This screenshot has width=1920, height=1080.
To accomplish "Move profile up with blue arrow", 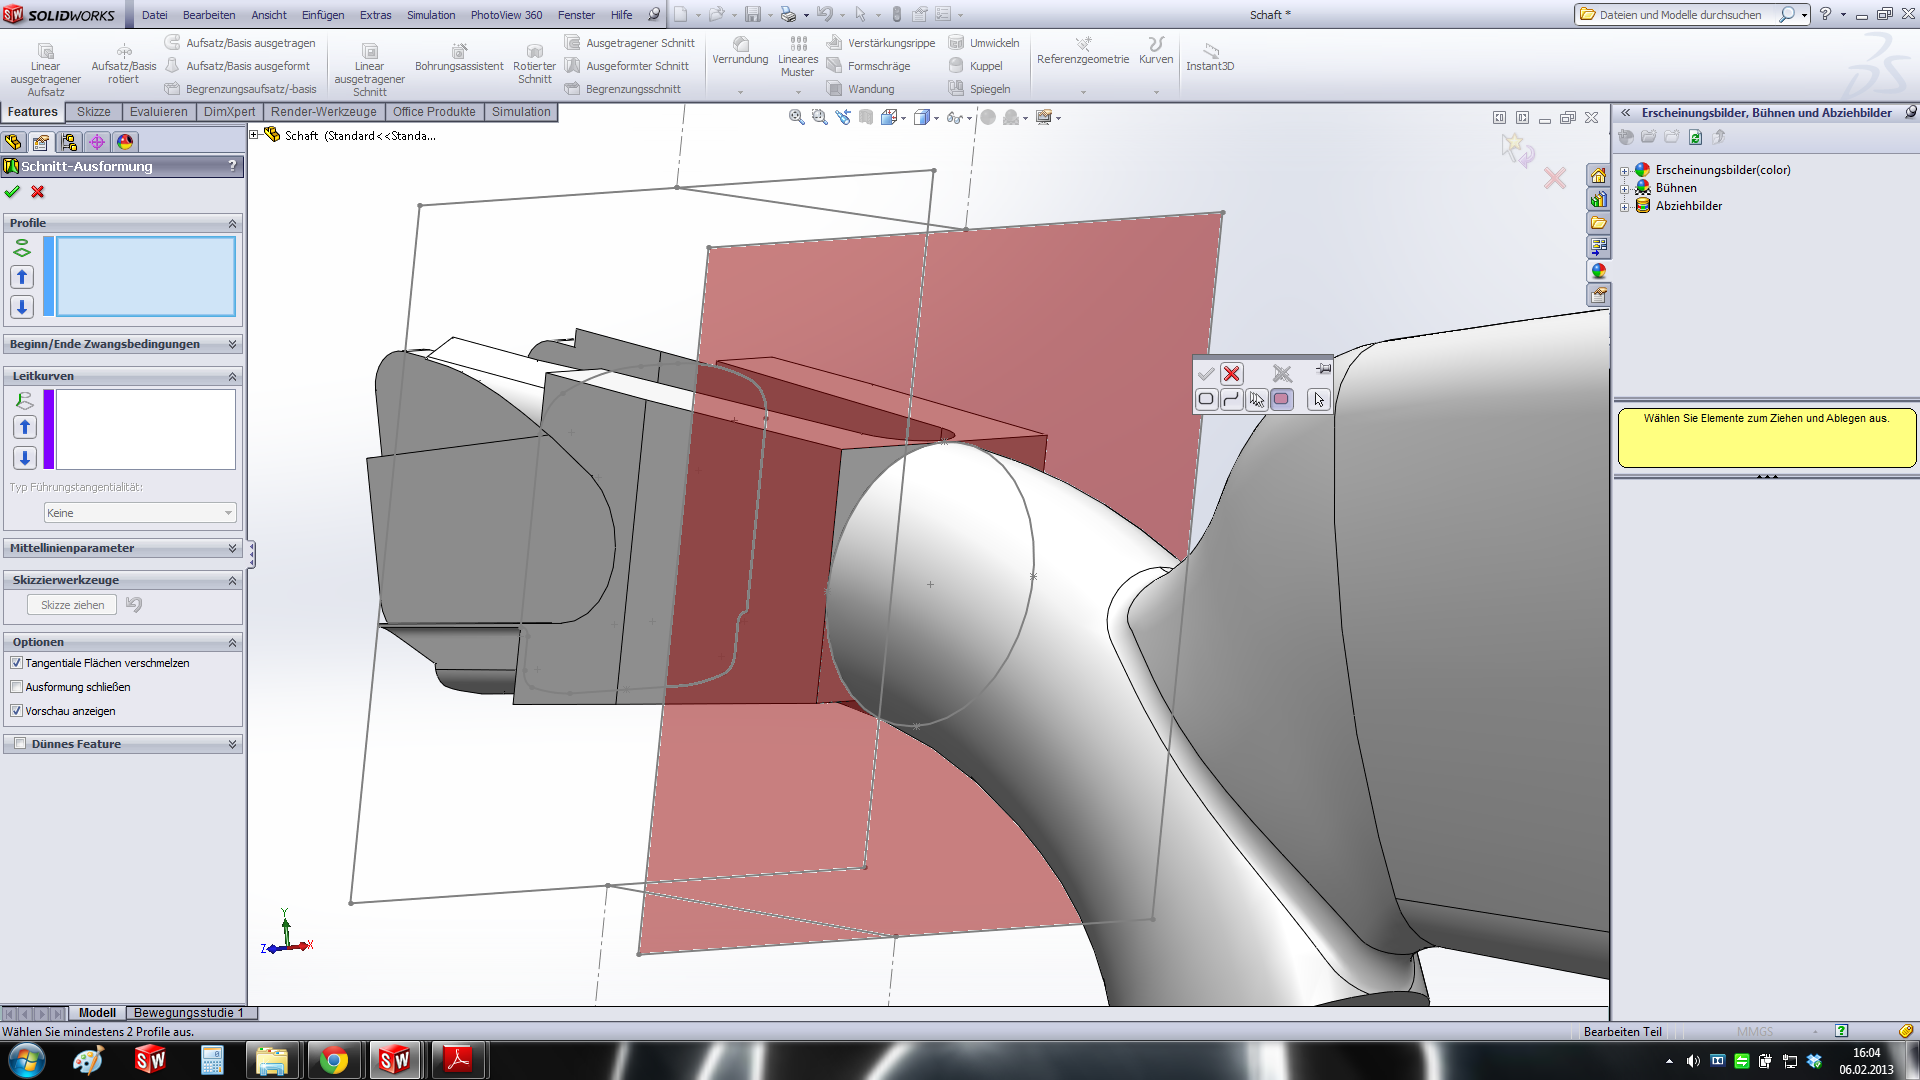I will [x=22, y=277].
